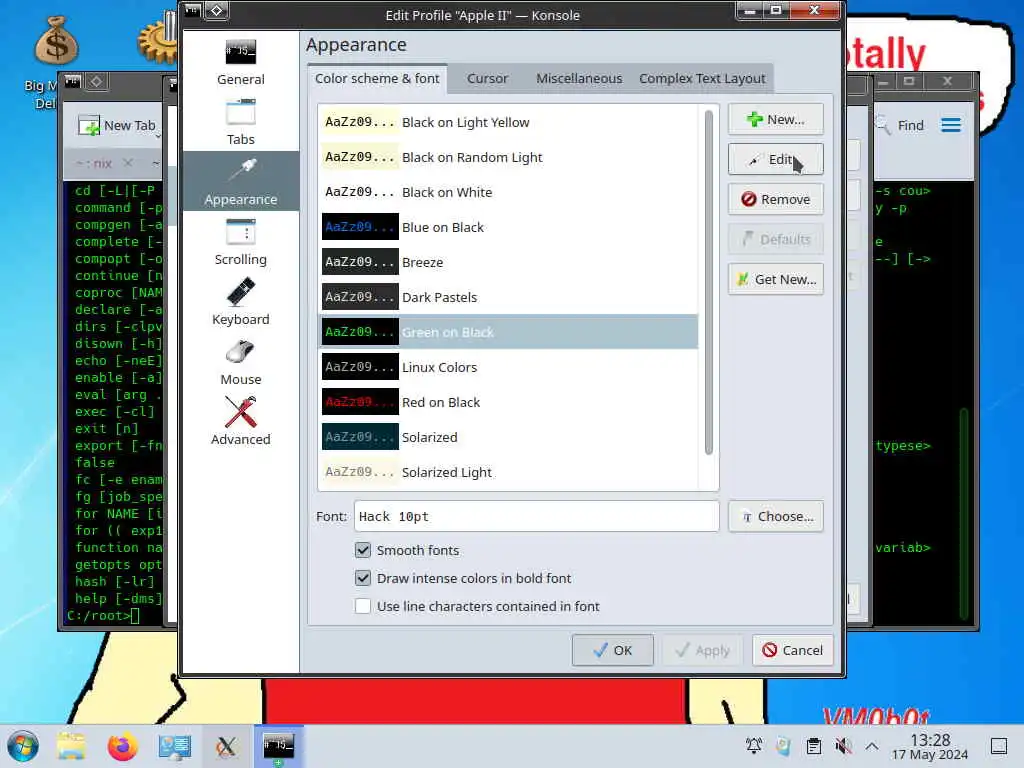Screen dimensions: 1024x768
Task: Switch to the Konsole taskbar entry
Action: pyautogui.click(x=278, y=746)
